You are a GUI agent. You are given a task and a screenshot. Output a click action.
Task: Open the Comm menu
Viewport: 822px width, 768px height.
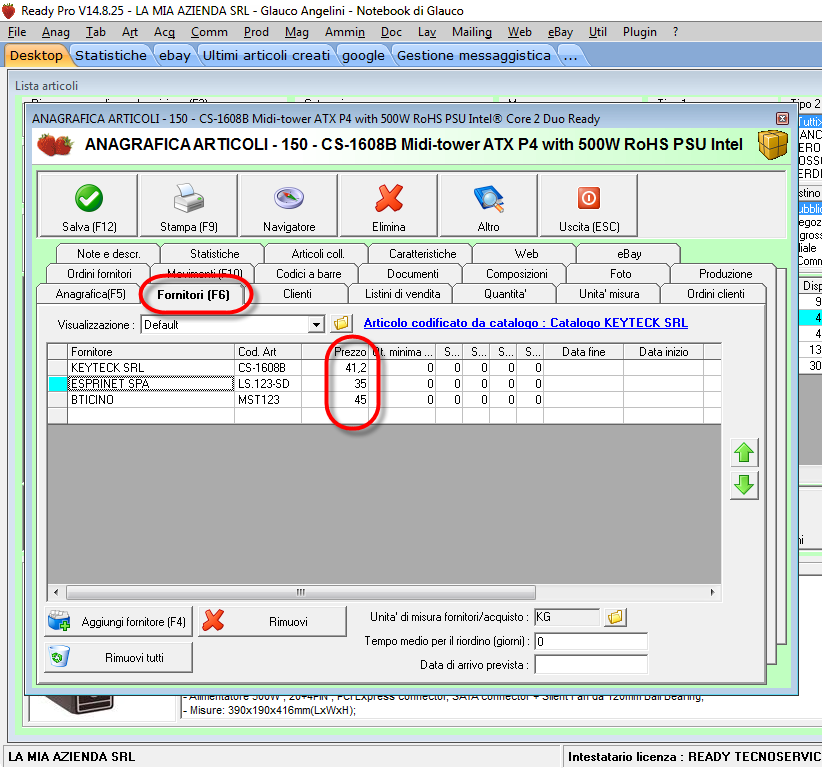(x=209, y=33)
